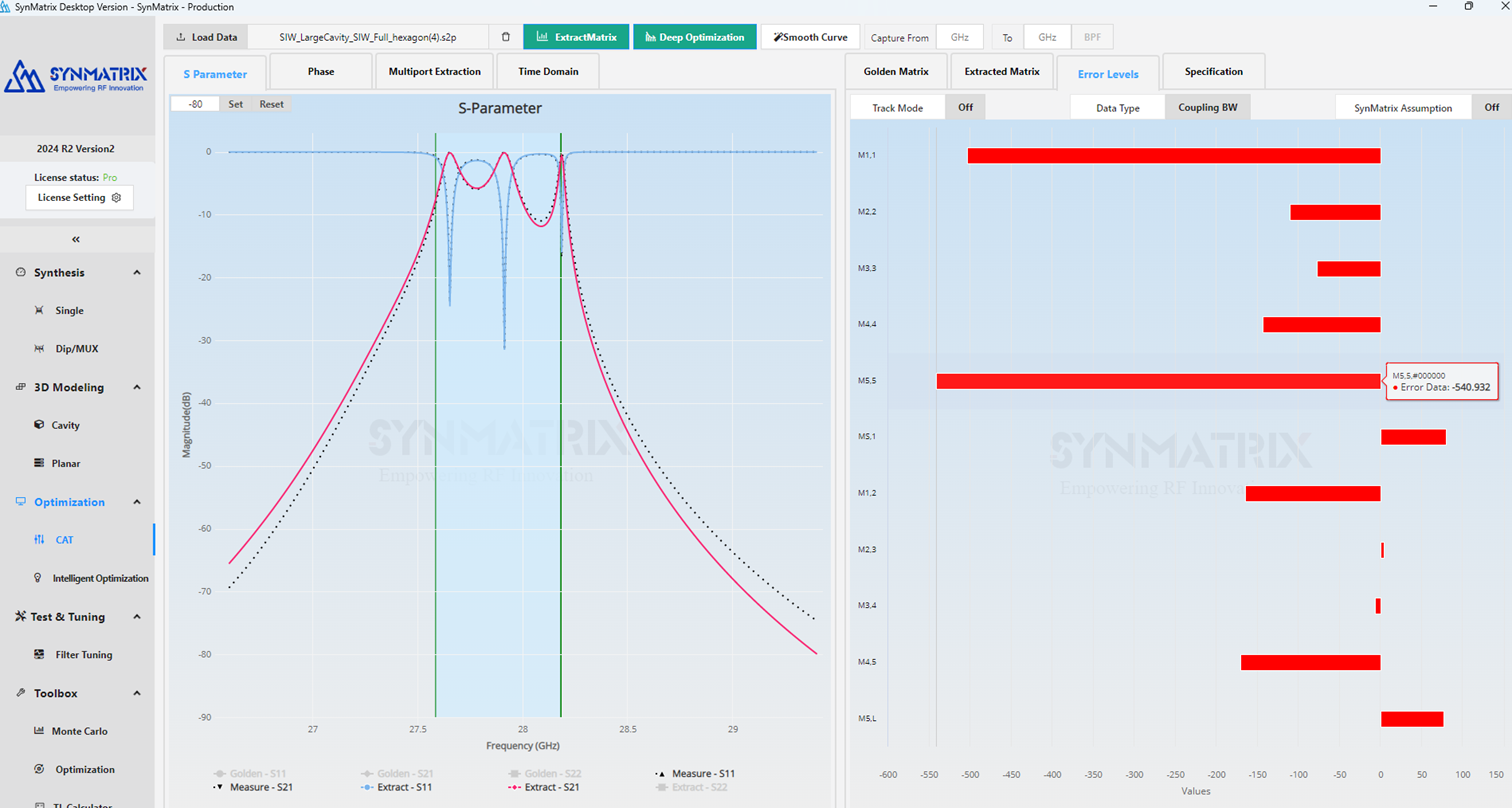Open License Setting
This screenshot has height=808, width=1512.
tap(79, 198)
